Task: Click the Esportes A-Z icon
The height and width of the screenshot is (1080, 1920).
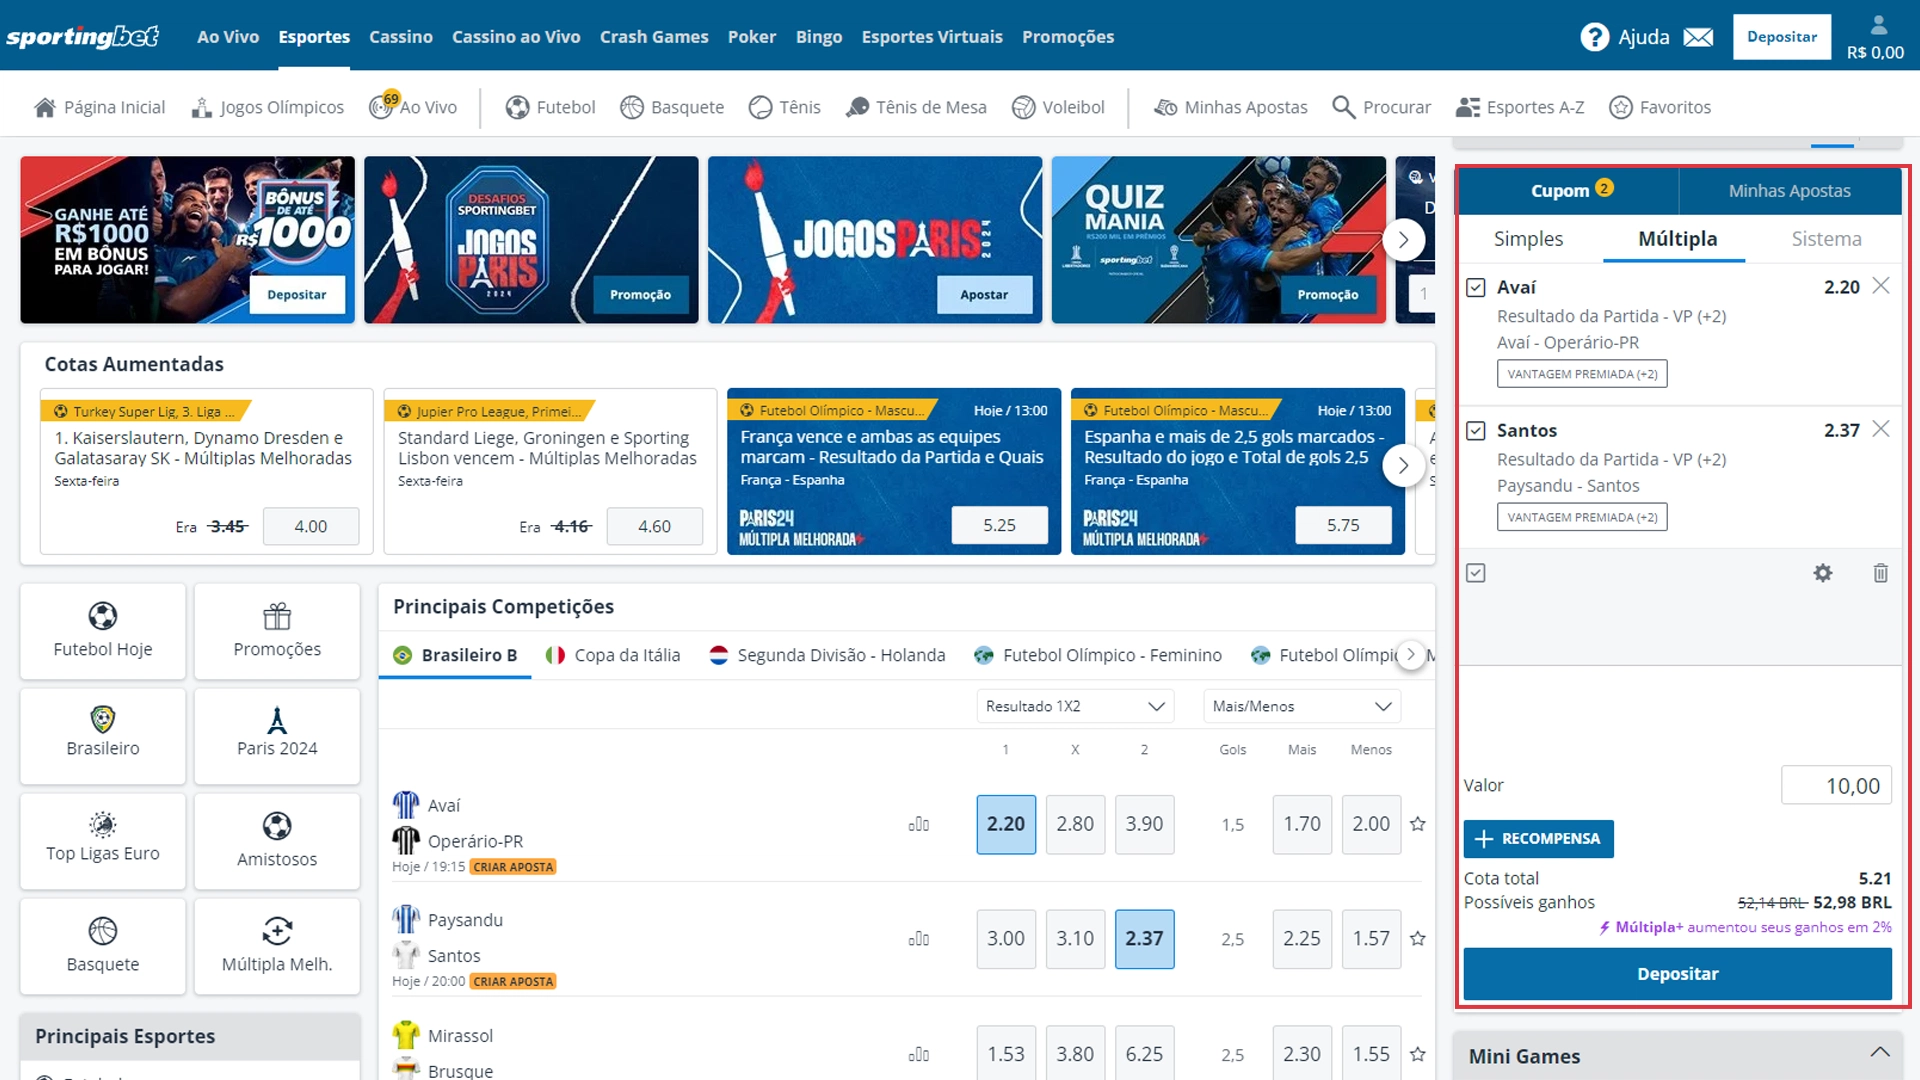Action: [1467, 107]
